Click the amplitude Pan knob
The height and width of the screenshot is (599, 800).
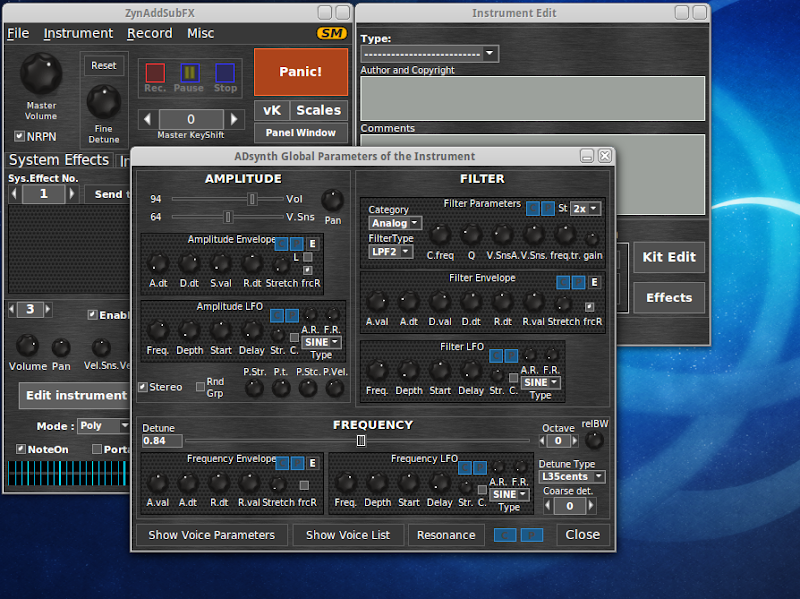(332, 199)
